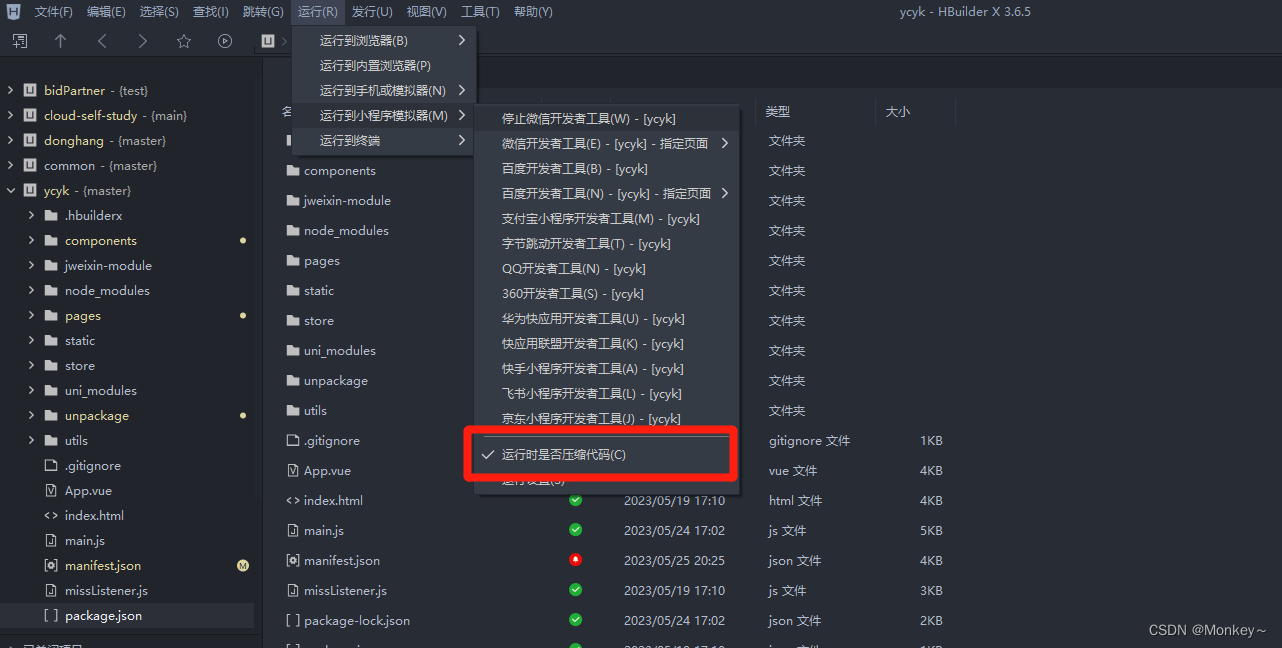The image size is (1282, 648).
Task: Open 运行到手机或模拟器(N) submenu
Action: 384,90
